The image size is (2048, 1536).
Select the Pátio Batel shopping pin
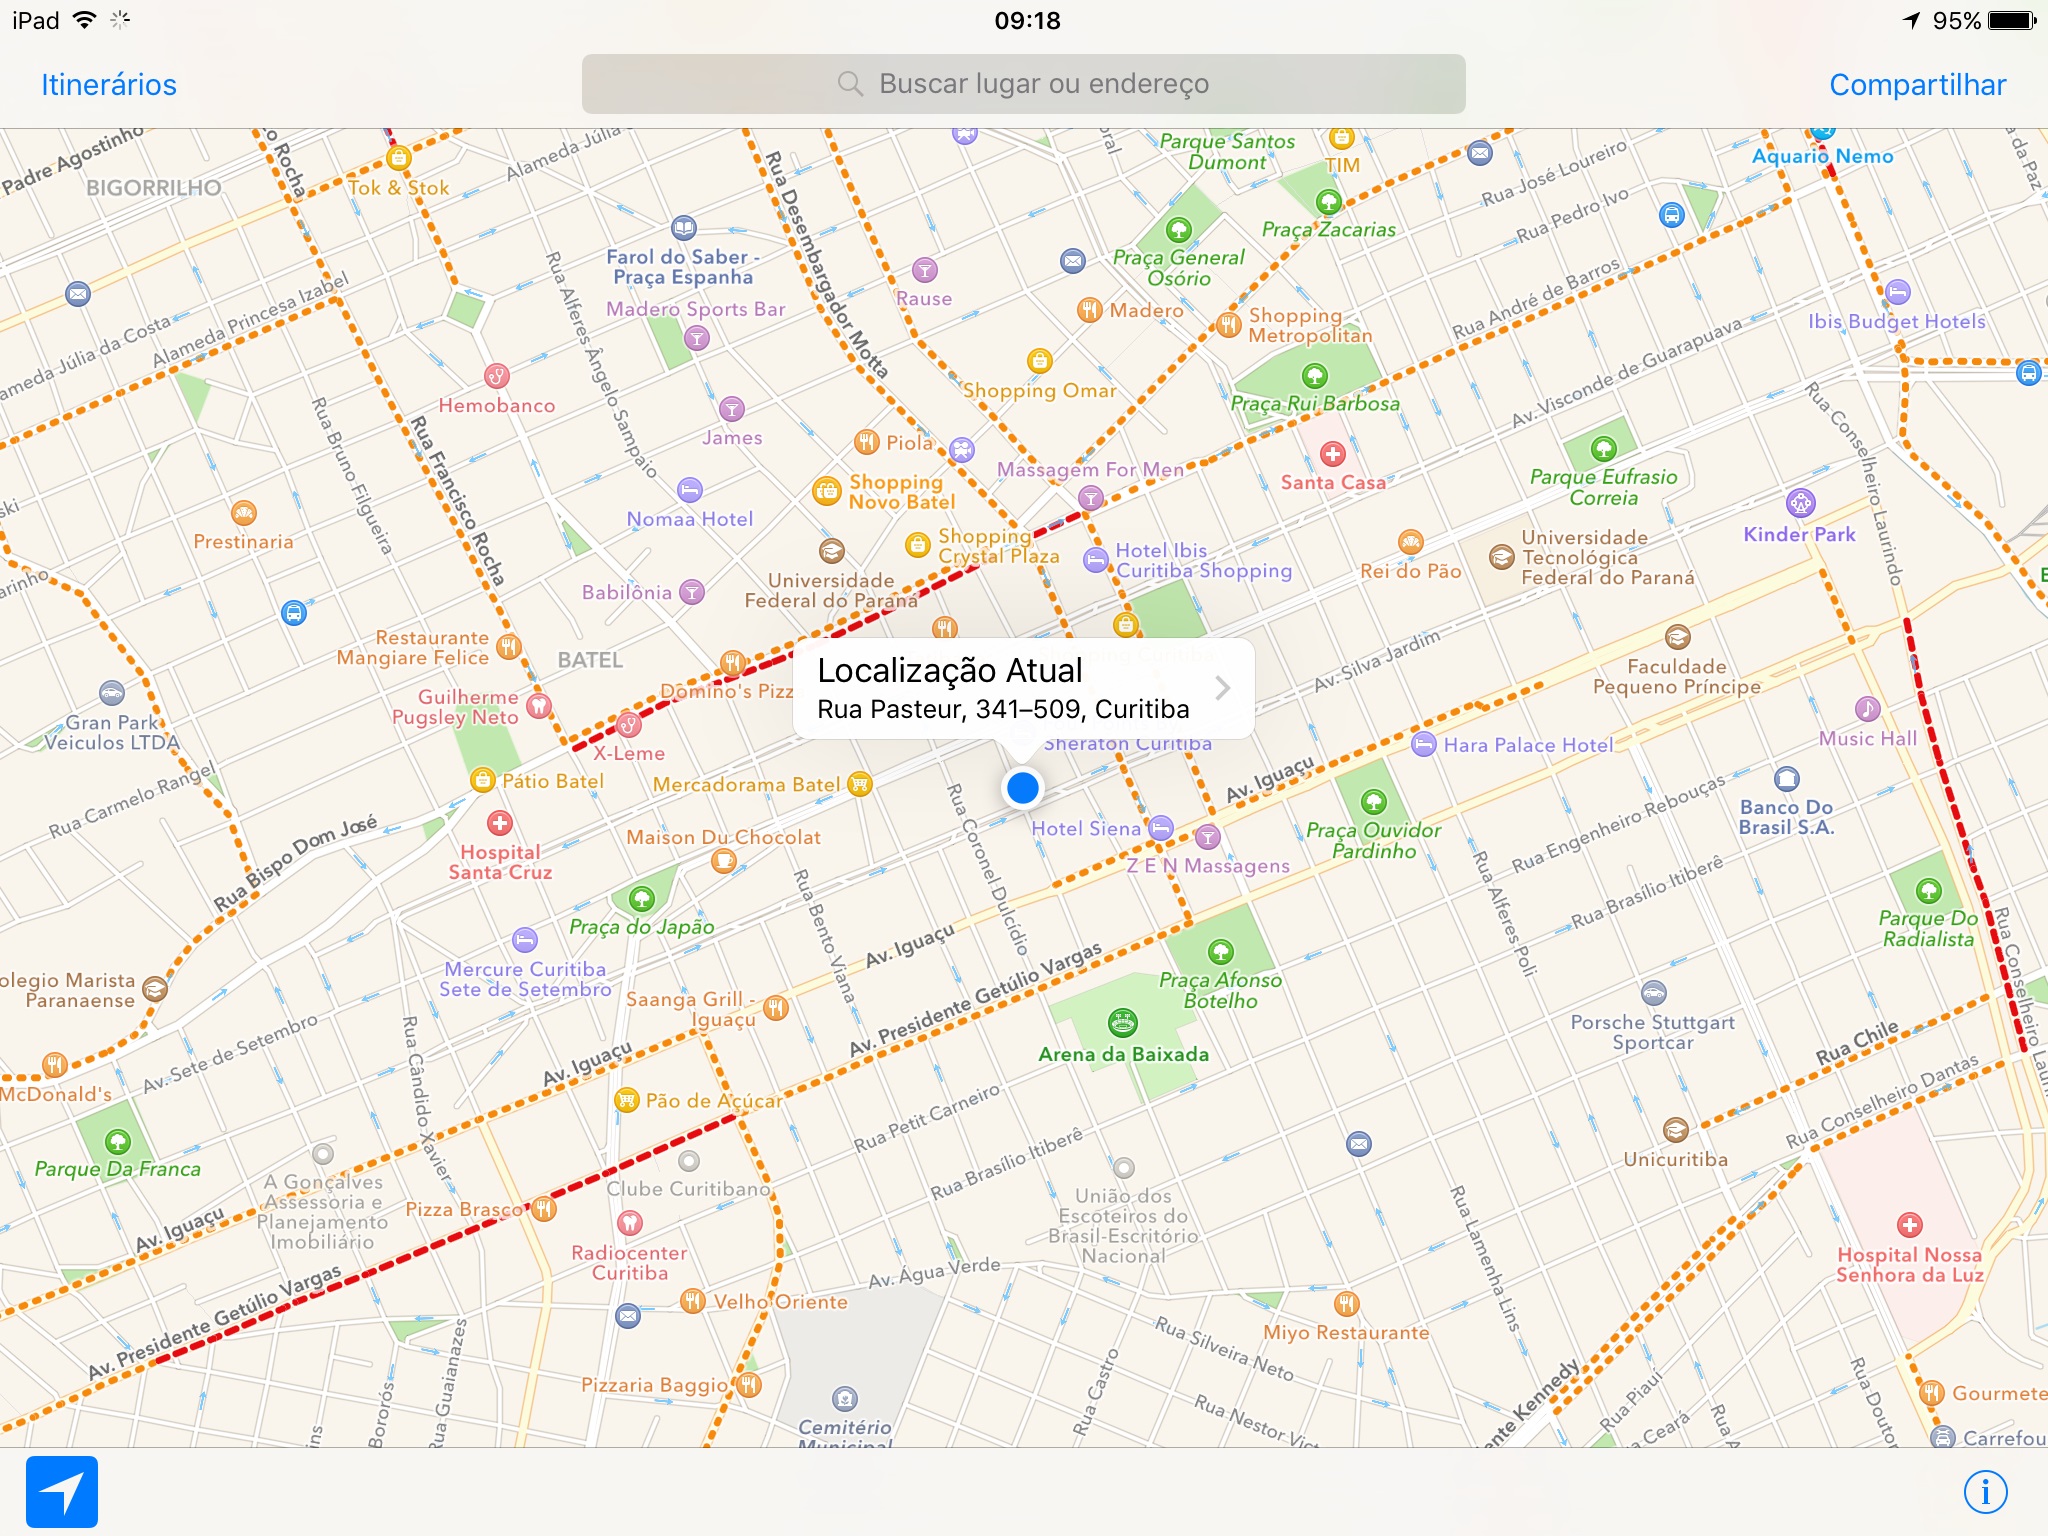(483, 780)
